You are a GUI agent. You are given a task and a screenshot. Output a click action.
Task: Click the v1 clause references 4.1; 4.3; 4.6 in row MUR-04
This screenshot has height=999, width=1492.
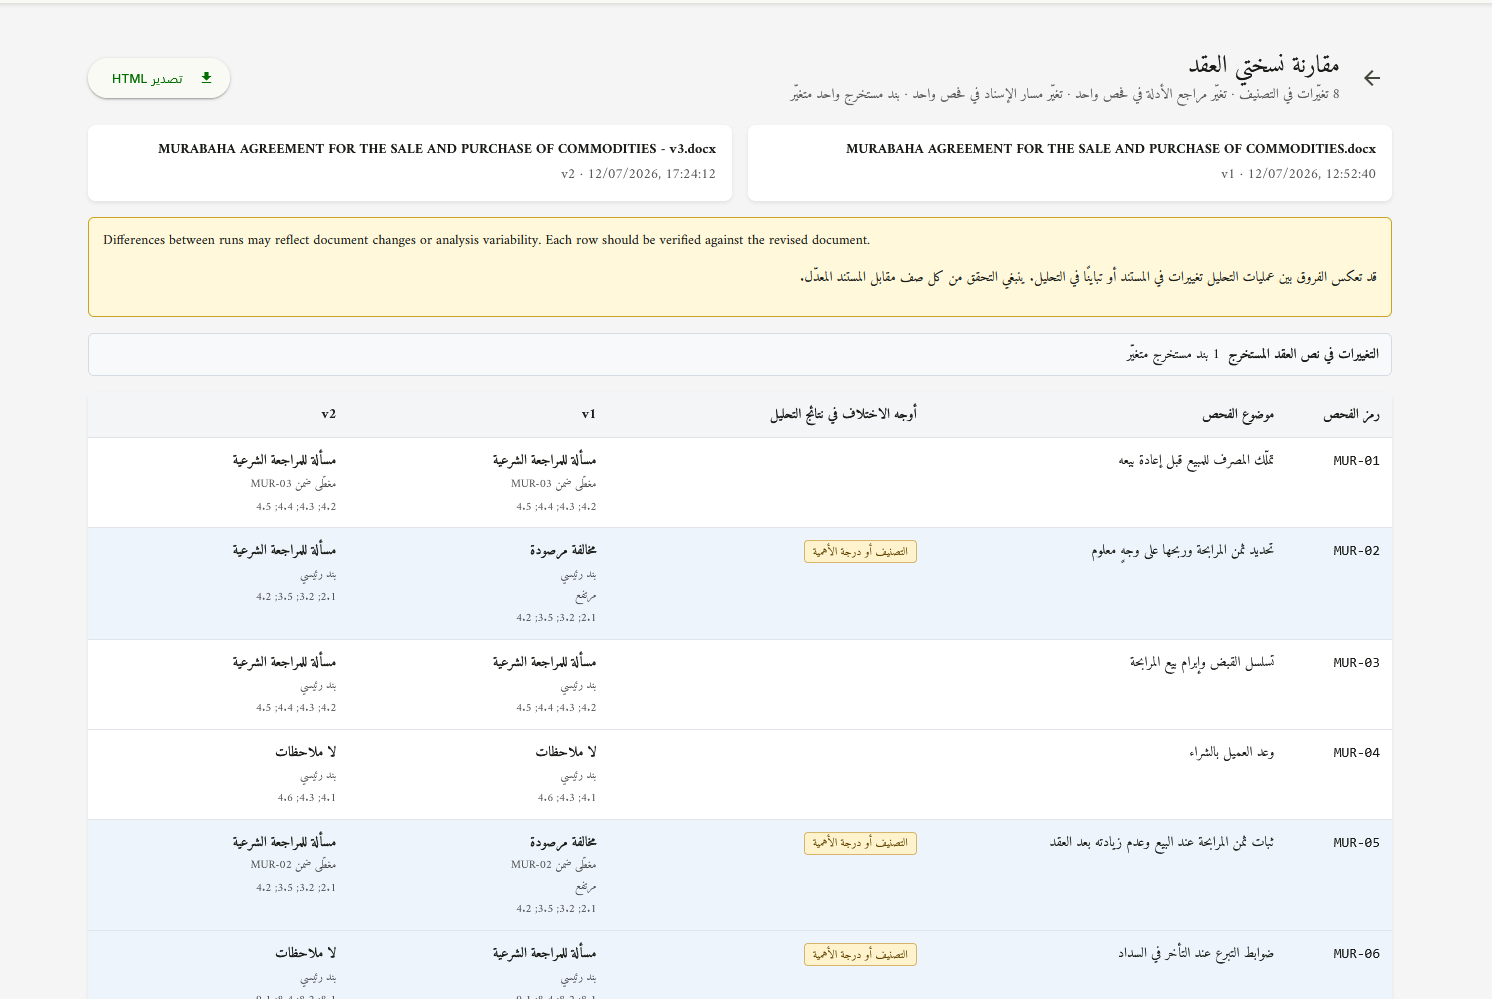coord(567,798)
